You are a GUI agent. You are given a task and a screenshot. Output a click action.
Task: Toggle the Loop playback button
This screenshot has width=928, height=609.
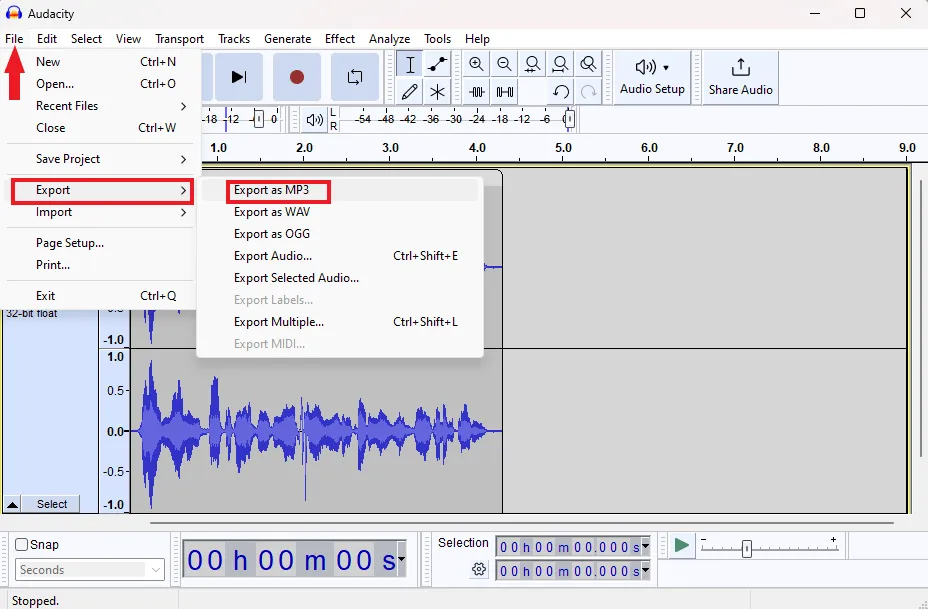click(355, 77)
